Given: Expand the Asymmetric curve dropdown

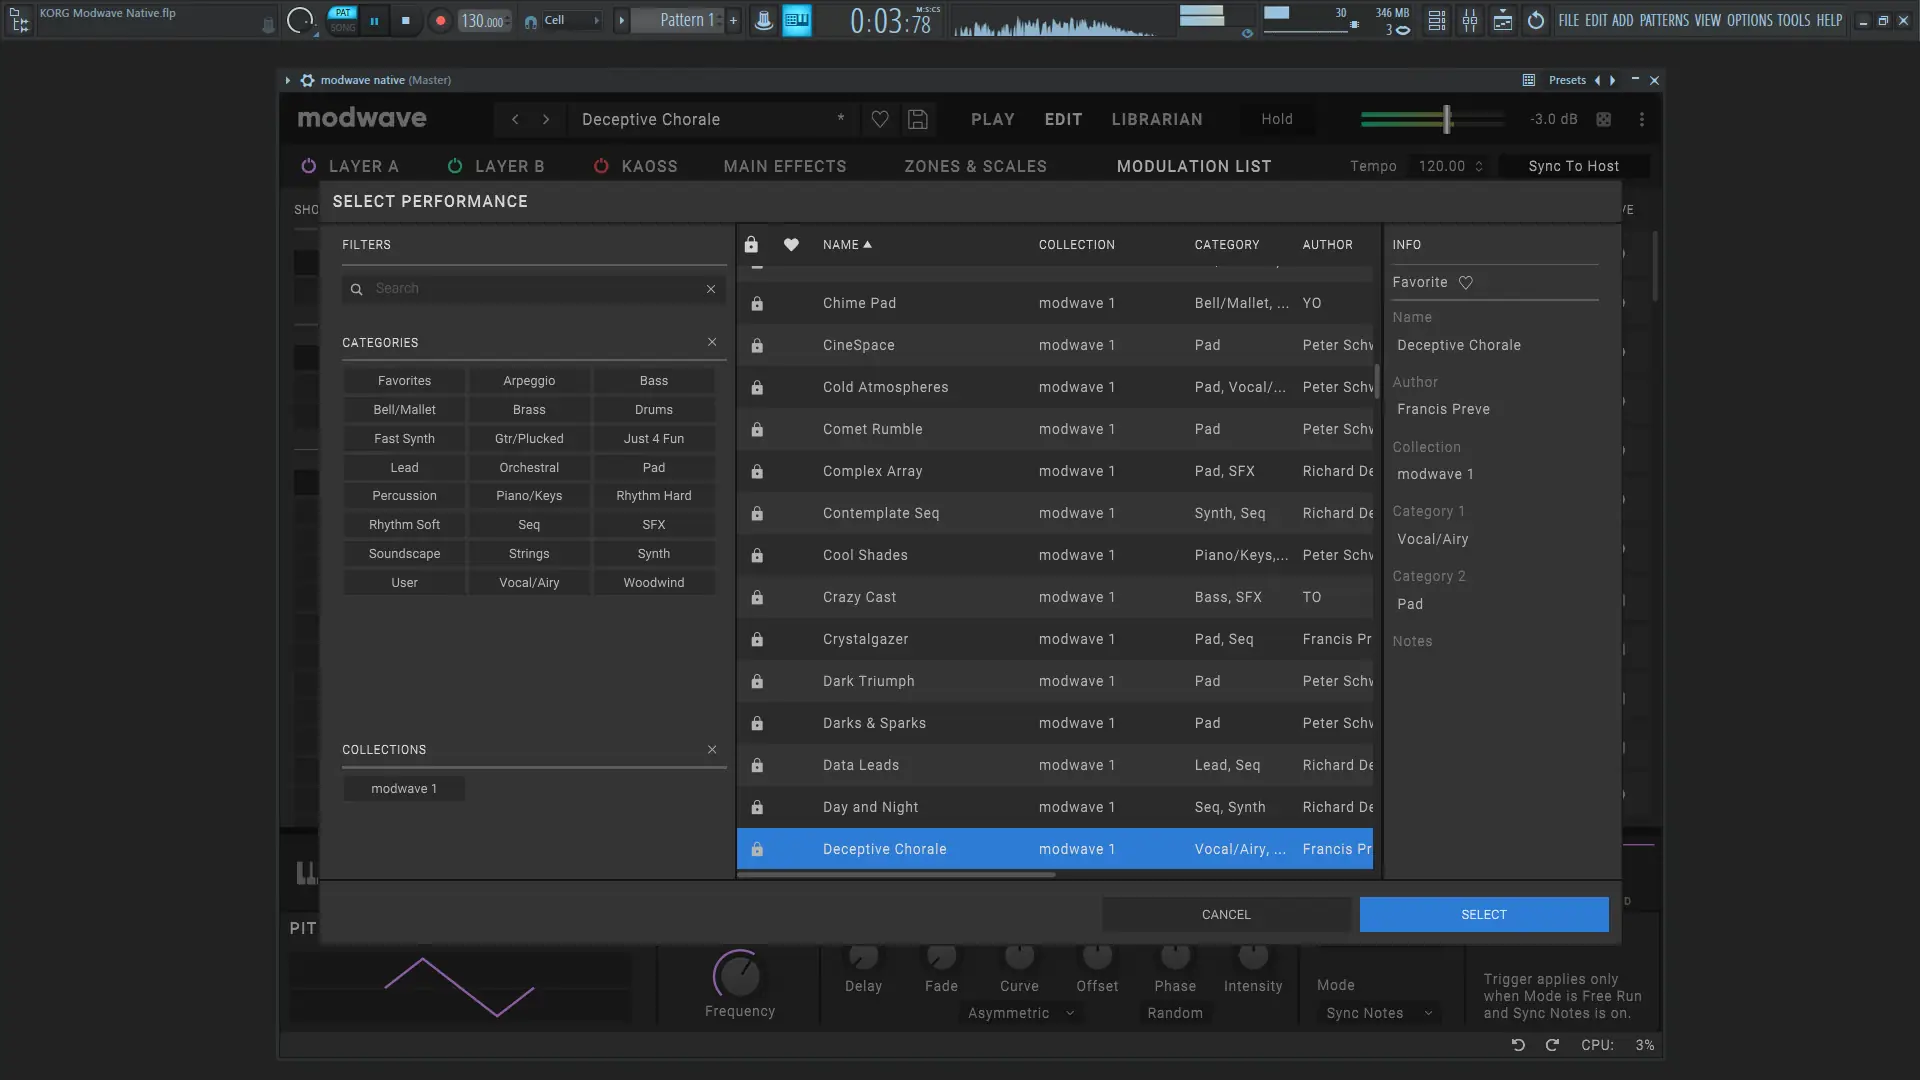Looking at the screenshot, I should tap(1020, 1013).
